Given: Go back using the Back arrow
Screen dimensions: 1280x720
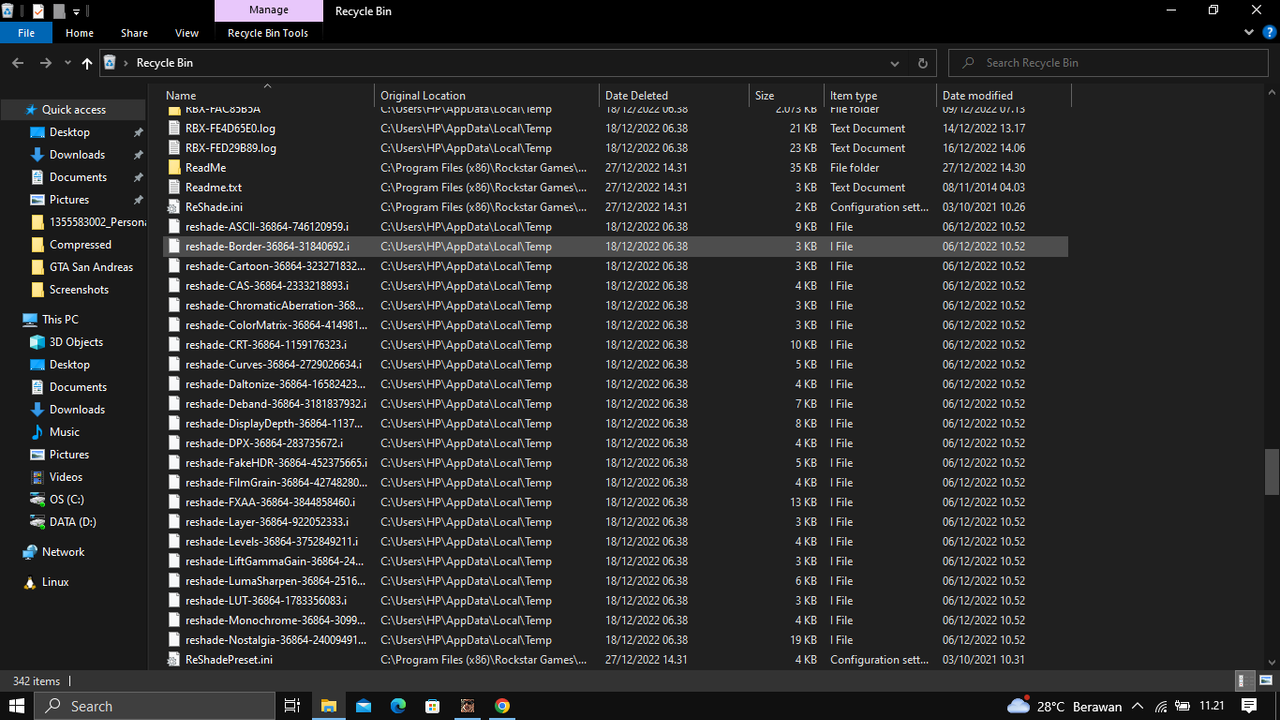Looking at the screenshot, I should (18, 63).
